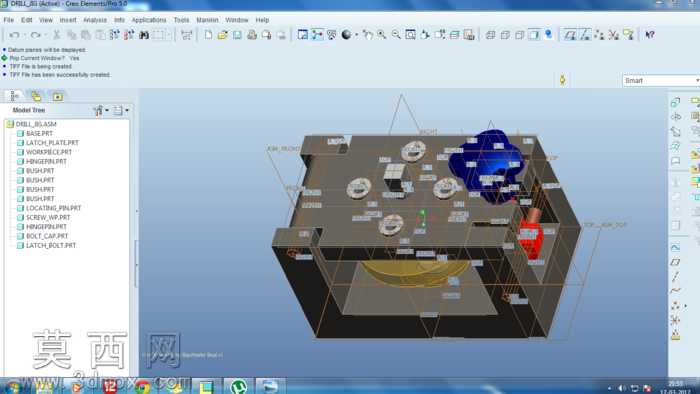Viewport: 700px width, 394px height.
Task: Click the Open file folder icon
Action: point(222,35)
